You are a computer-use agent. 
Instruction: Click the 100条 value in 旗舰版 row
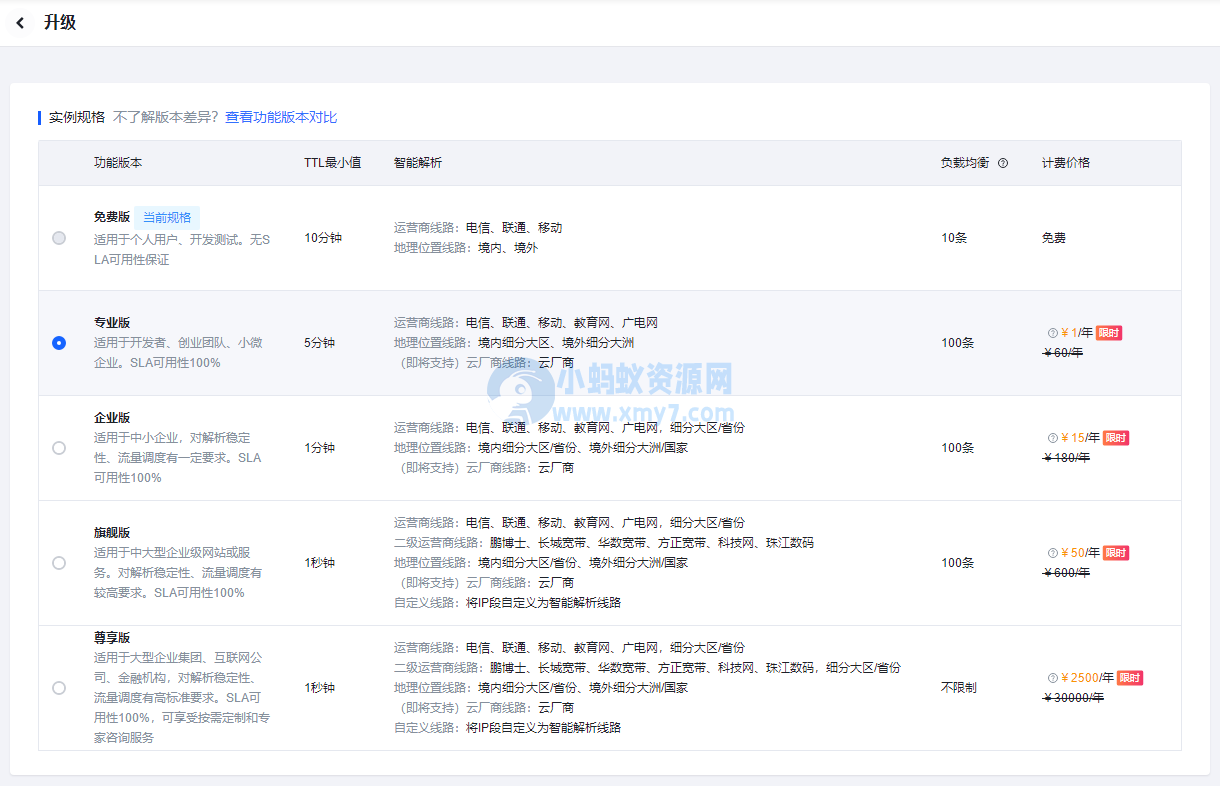click(x=958, y=563)
